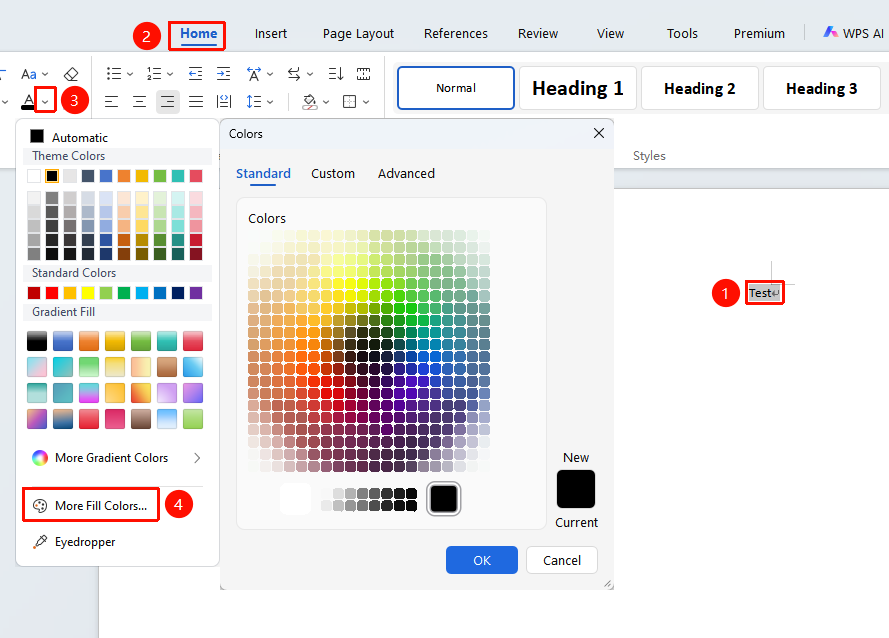Toggle right alignment for the paragraph
889x638 pixels.
(x=168, y=102)
